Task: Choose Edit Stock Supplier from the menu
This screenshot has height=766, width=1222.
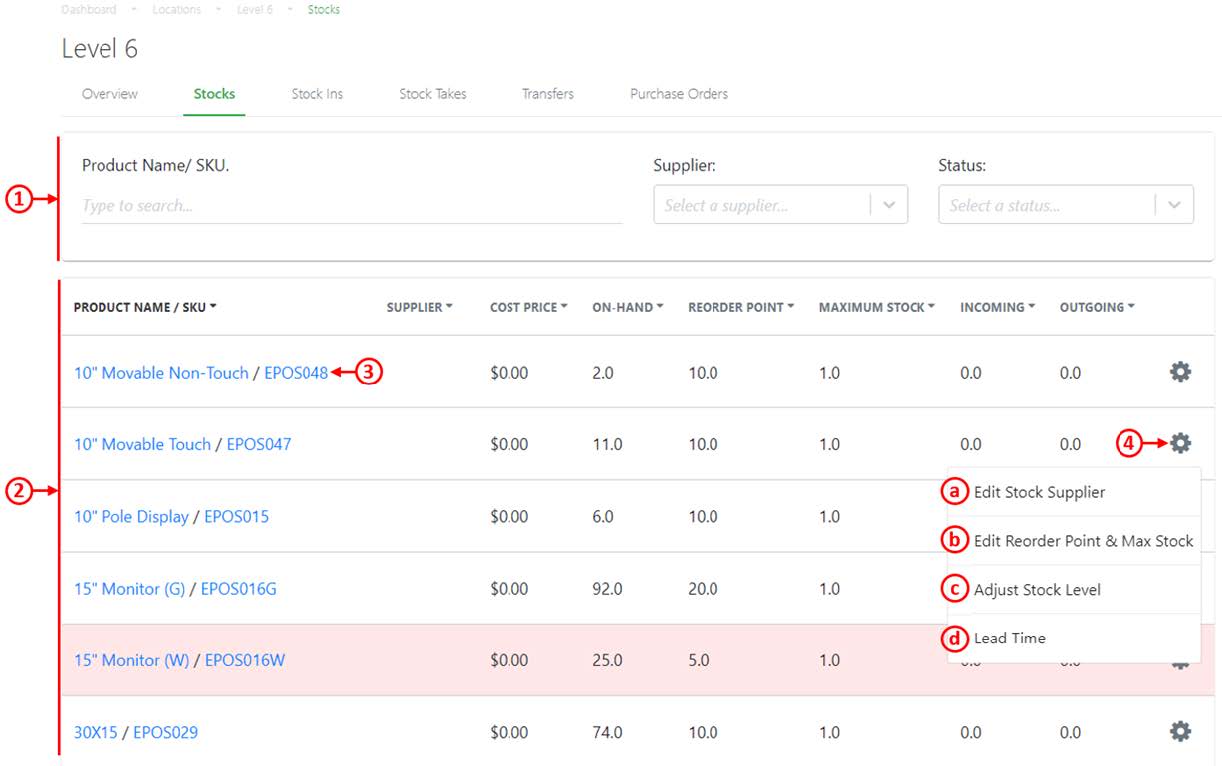Action: pos(1040,492)
